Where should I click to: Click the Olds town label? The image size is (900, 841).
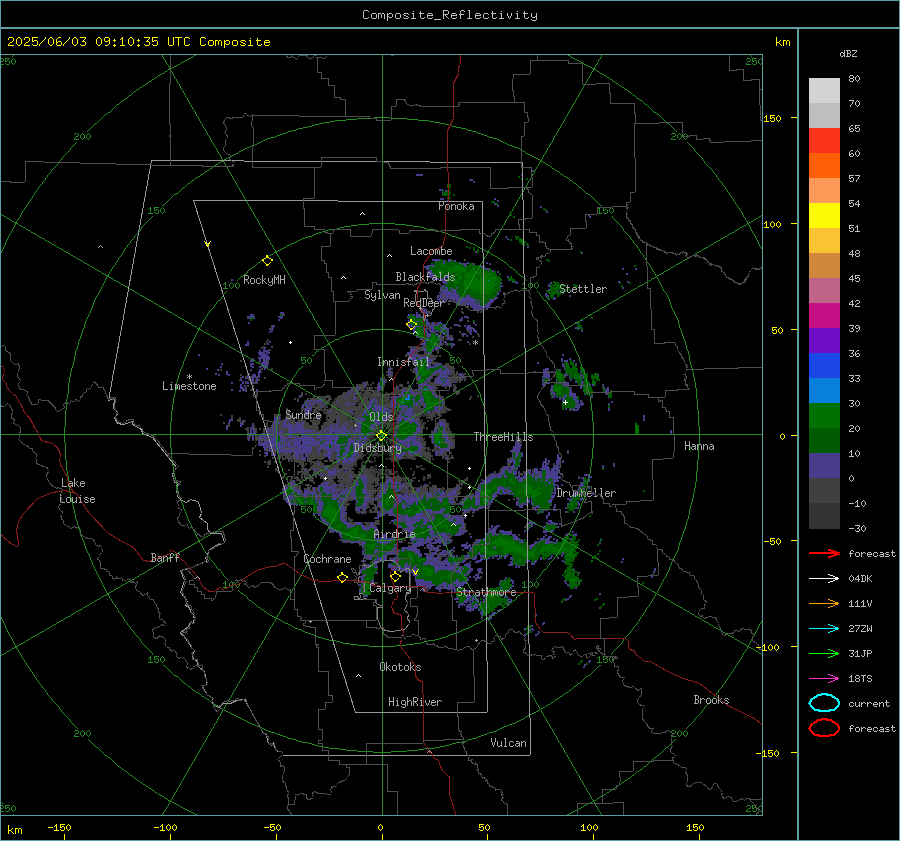[x=381, y=417]
